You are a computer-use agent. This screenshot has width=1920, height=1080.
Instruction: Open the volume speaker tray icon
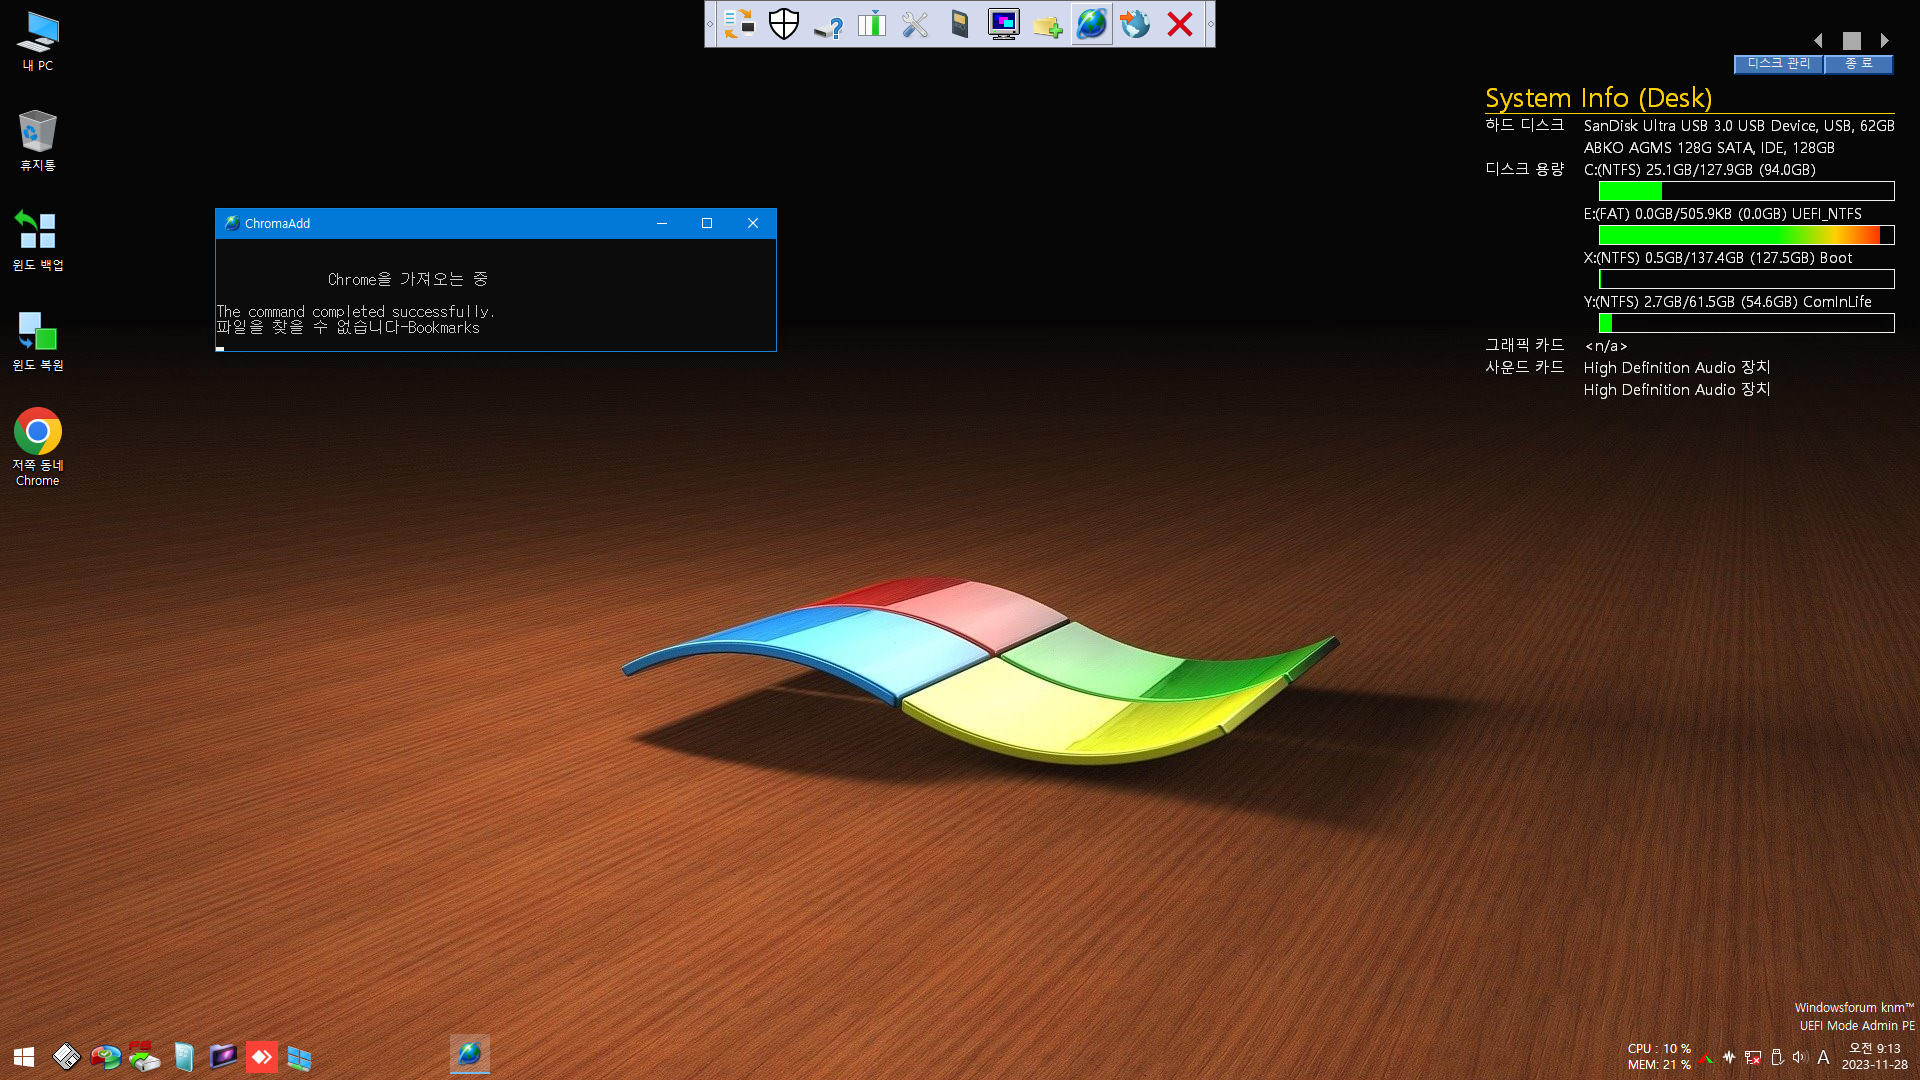coord(1800,1057)
